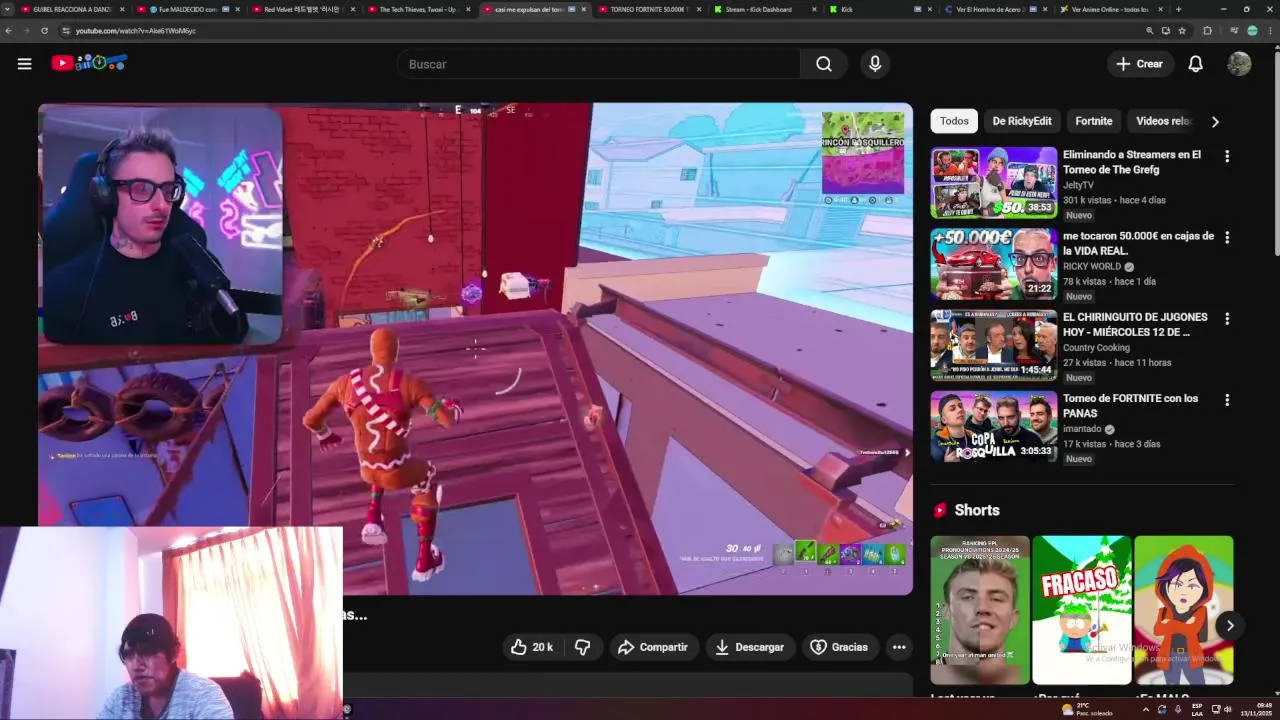Open Eliminando a Streamers 38:53 thumbnail
Image resolution: width=1280 pixels, height=720 pixels.
(993, 183)
